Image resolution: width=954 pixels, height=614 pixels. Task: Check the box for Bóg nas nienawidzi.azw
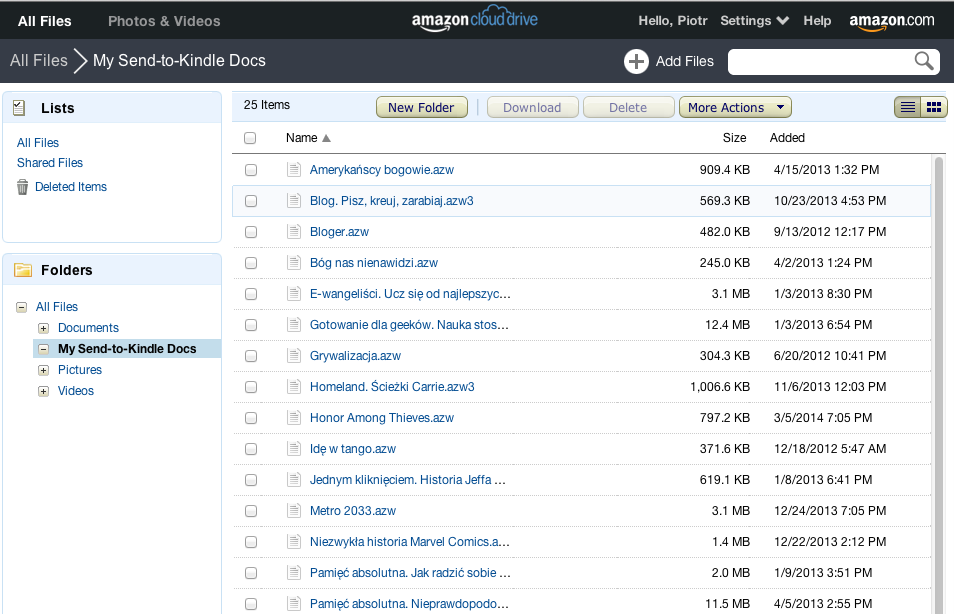251,263
